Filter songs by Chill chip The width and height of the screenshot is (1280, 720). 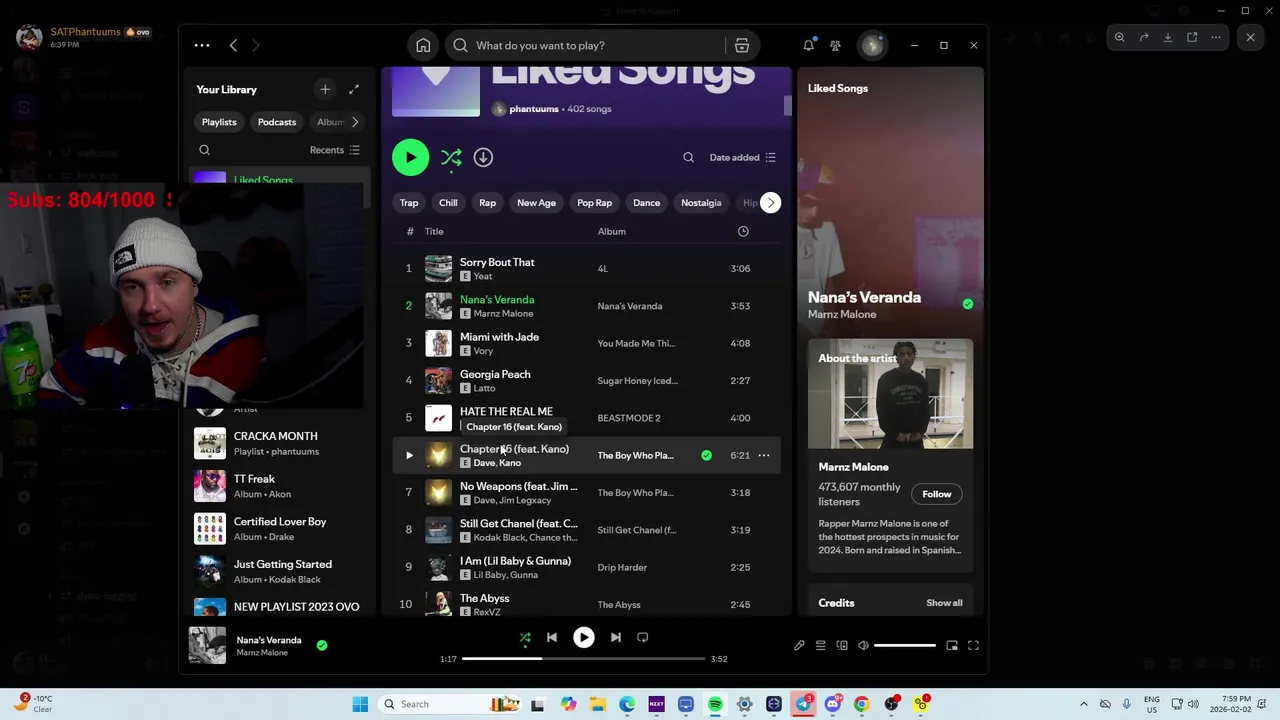coord(448,203)
